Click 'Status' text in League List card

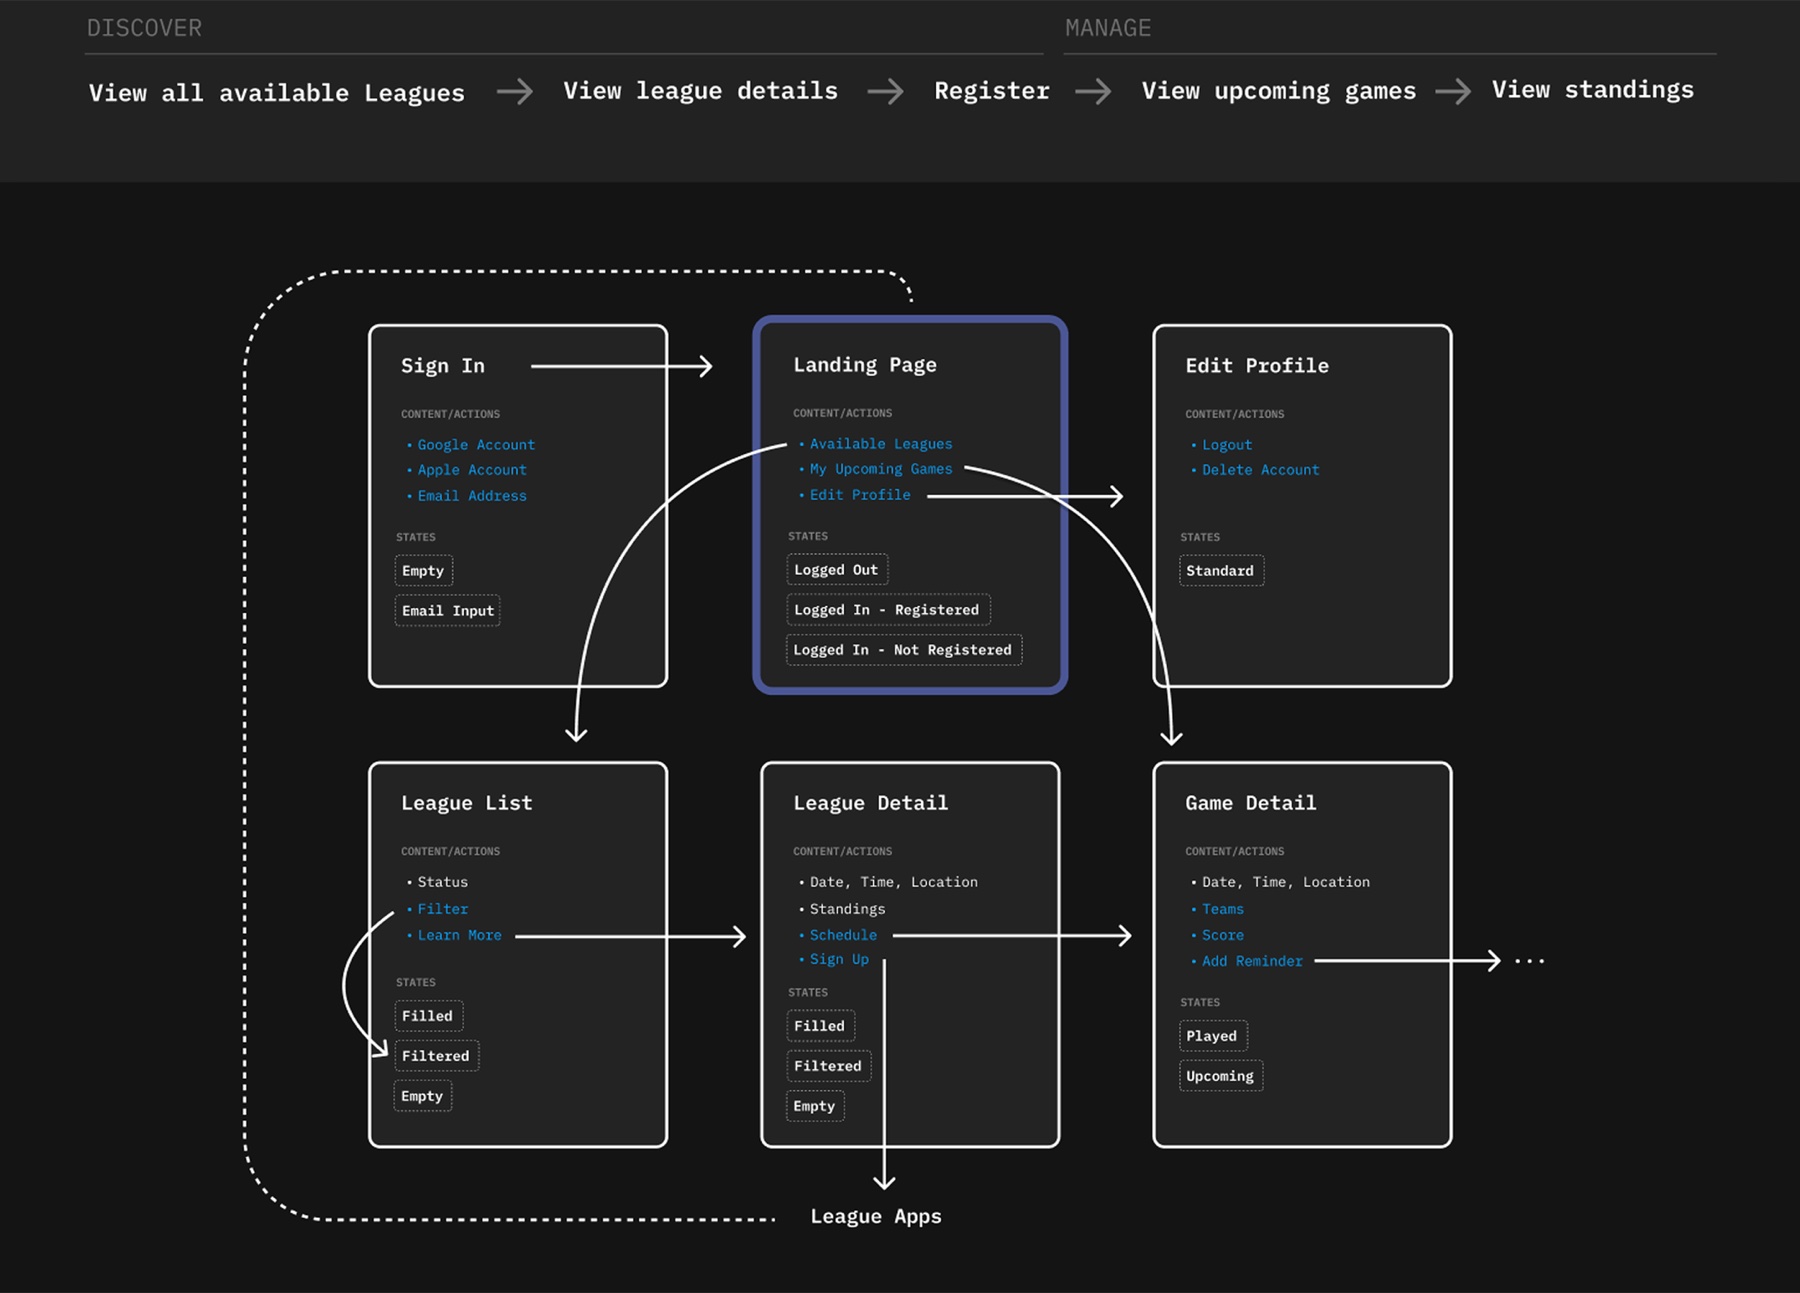click(443, 882)
